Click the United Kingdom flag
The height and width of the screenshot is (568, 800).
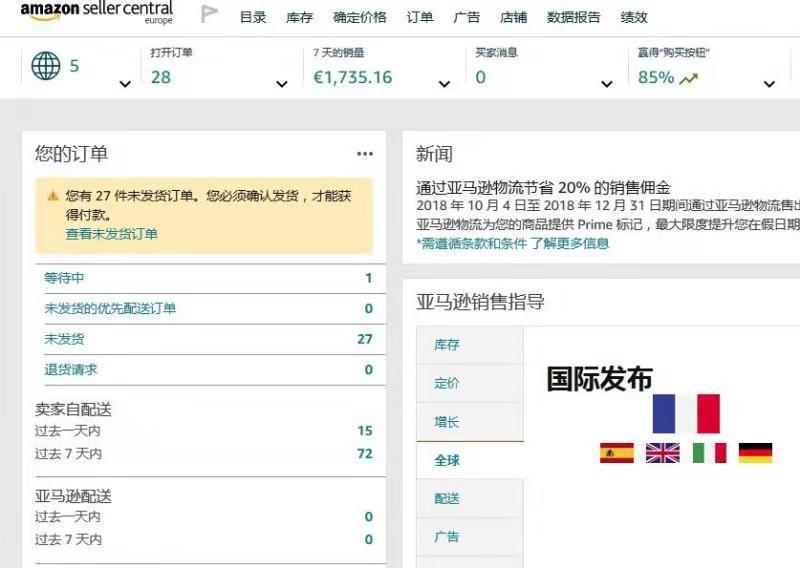pyautogui.click(x=663, y=453)
